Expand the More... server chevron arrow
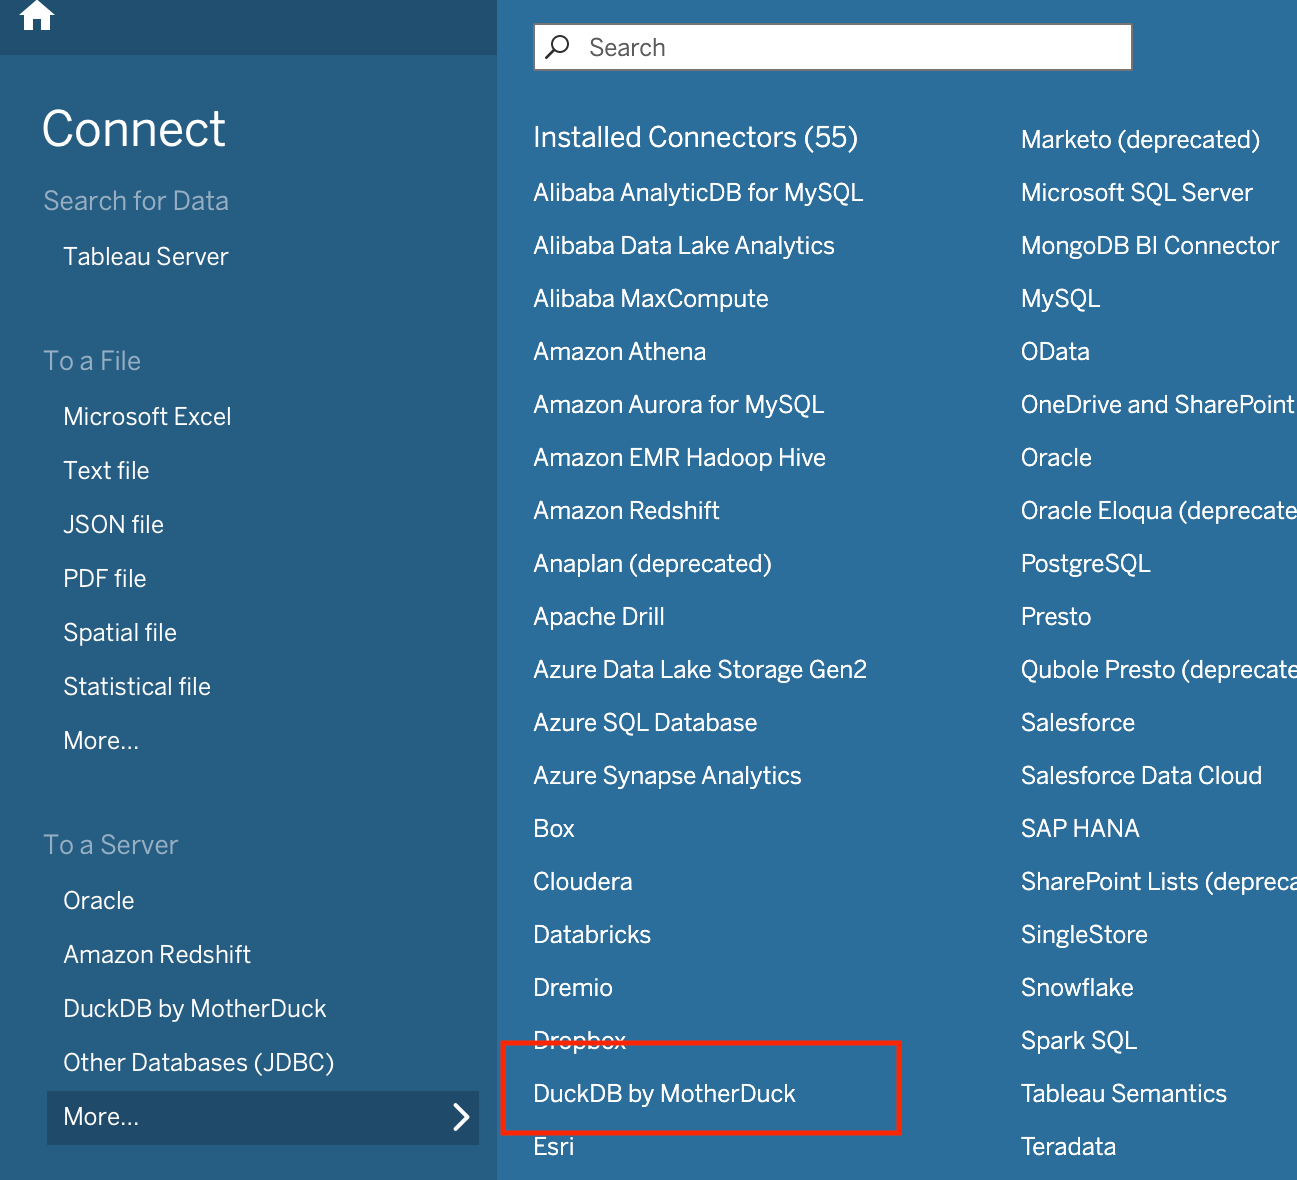Screen dimensions: 1297x1180 coord(461,1117)
